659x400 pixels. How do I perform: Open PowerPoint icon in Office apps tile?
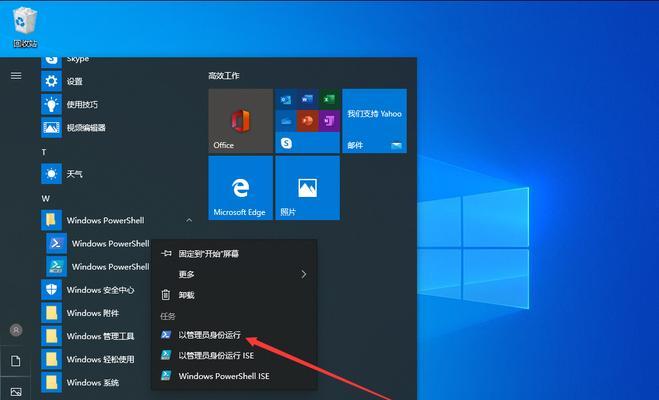coord(308,121)
